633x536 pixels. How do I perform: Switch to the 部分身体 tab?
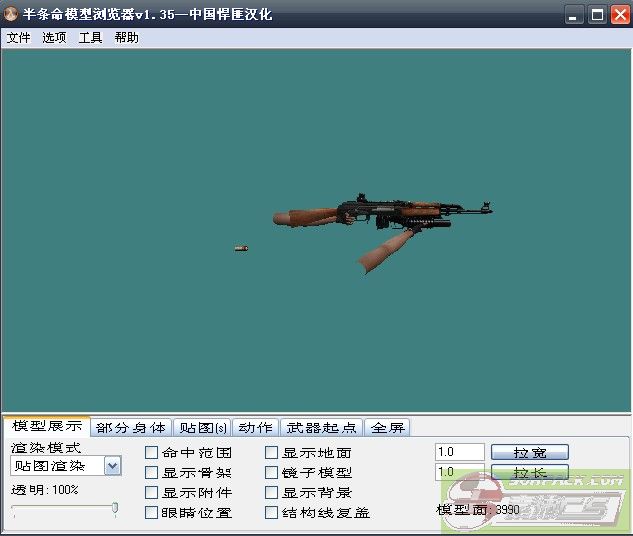tap(131, 428)
